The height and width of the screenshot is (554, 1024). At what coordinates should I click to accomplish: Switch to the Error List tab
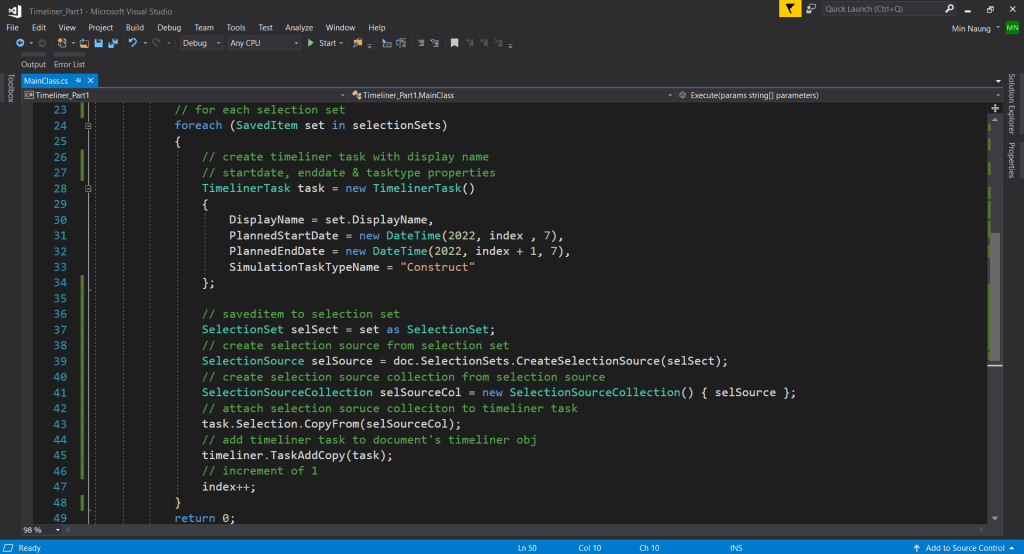(x=69, y=64)
